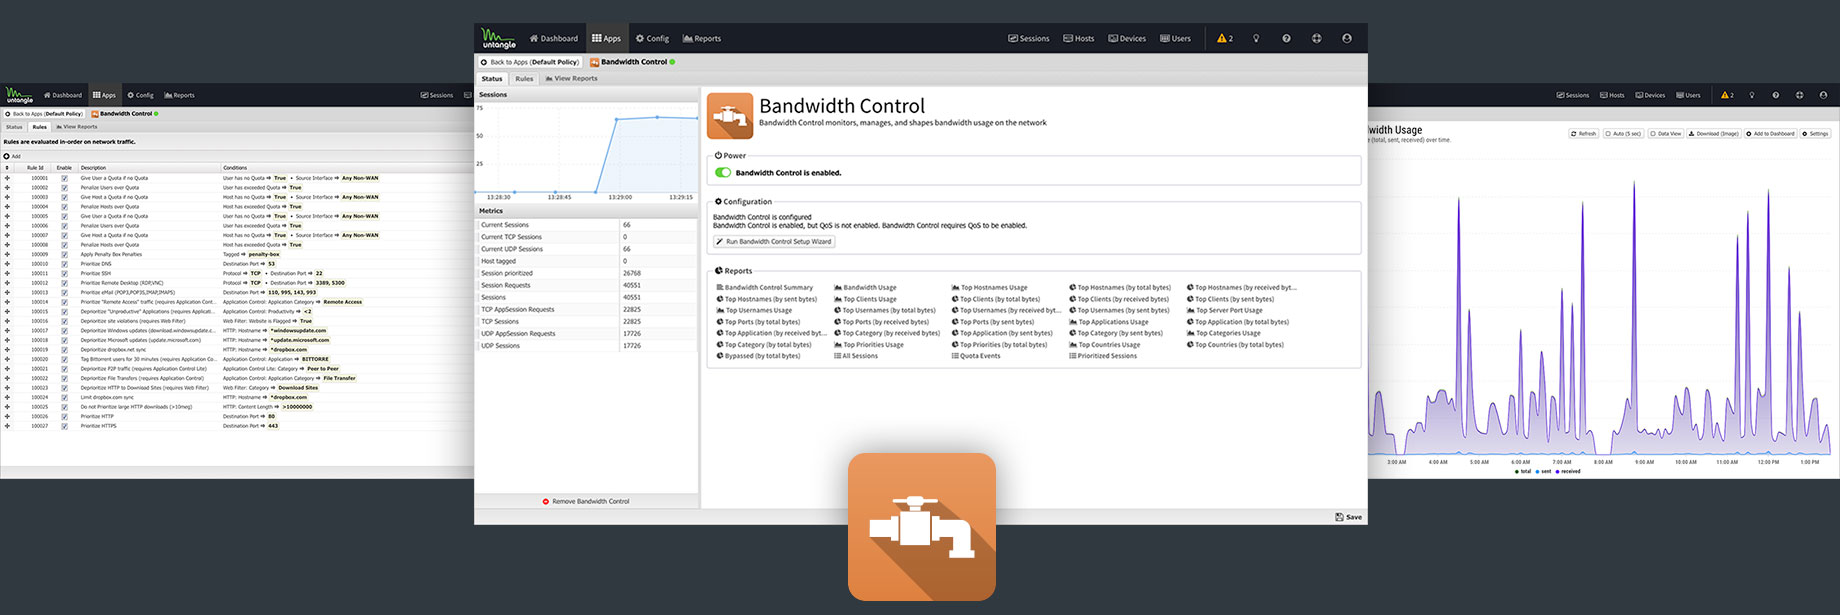1840x615 pixels.
Task: Click the lightbulb suggestions icon in center window
Action: 1256,38
